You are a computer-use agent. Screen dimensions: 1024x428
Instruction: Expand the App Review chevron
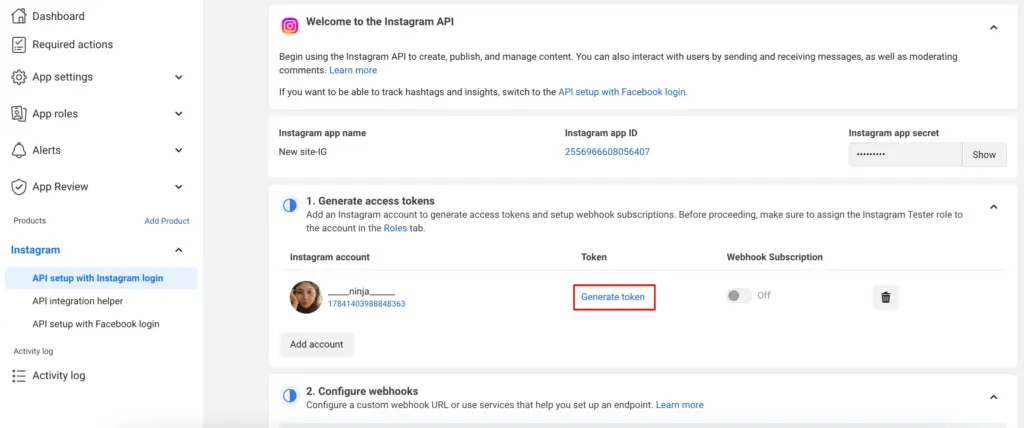(179, 187)
